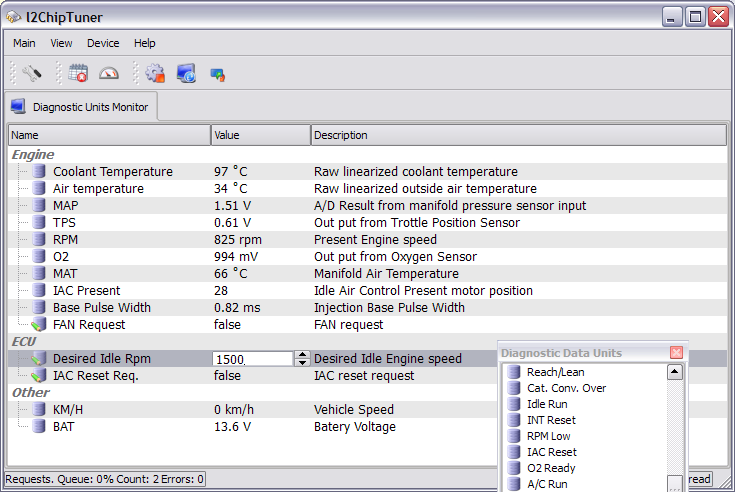Open the Help menu
This screenshot has width=735, height=492.
tap(144, 43)
